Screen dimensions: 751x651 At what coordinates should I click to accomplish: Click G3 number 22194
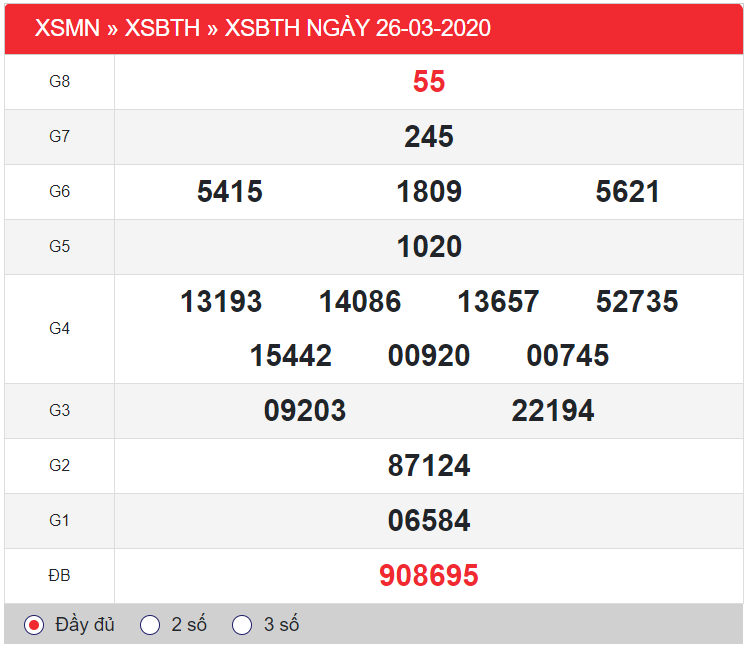pos(553,411)
